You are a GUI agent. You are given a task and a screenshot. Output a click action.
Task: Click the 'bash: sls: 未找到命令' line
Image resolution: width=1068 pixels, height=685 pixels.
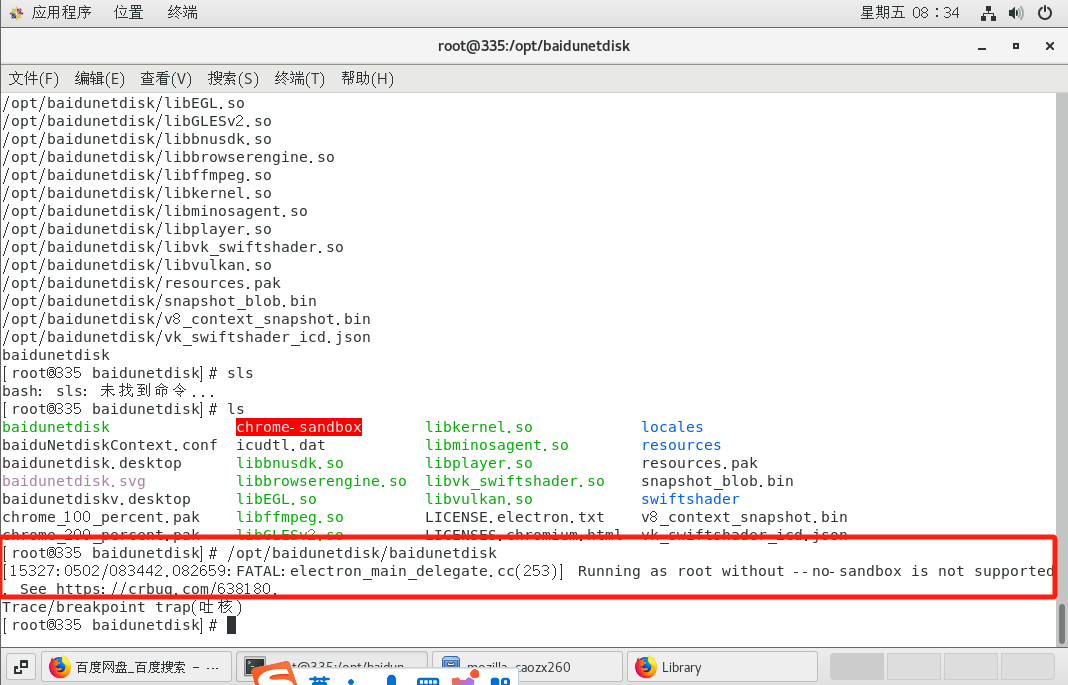click(108, 391)
